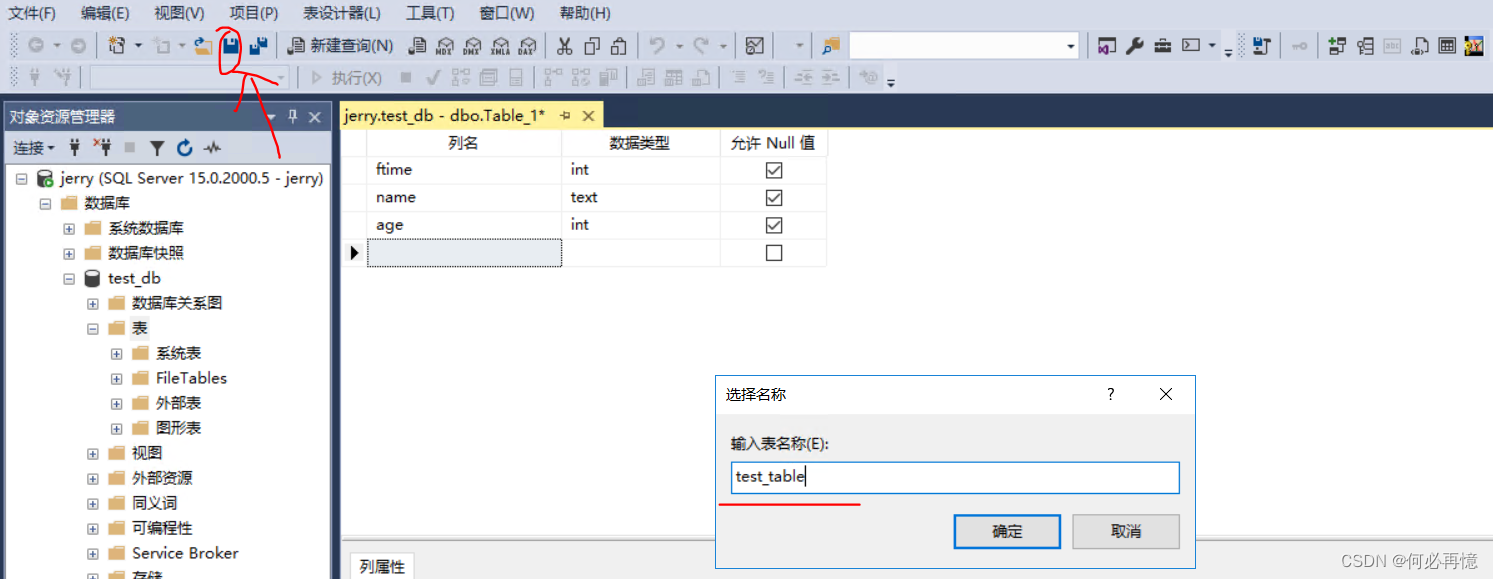This screenshot has height=579, width=1493.
Task: Expand the 数据库关系图 folder
Action: pos(93,304)
